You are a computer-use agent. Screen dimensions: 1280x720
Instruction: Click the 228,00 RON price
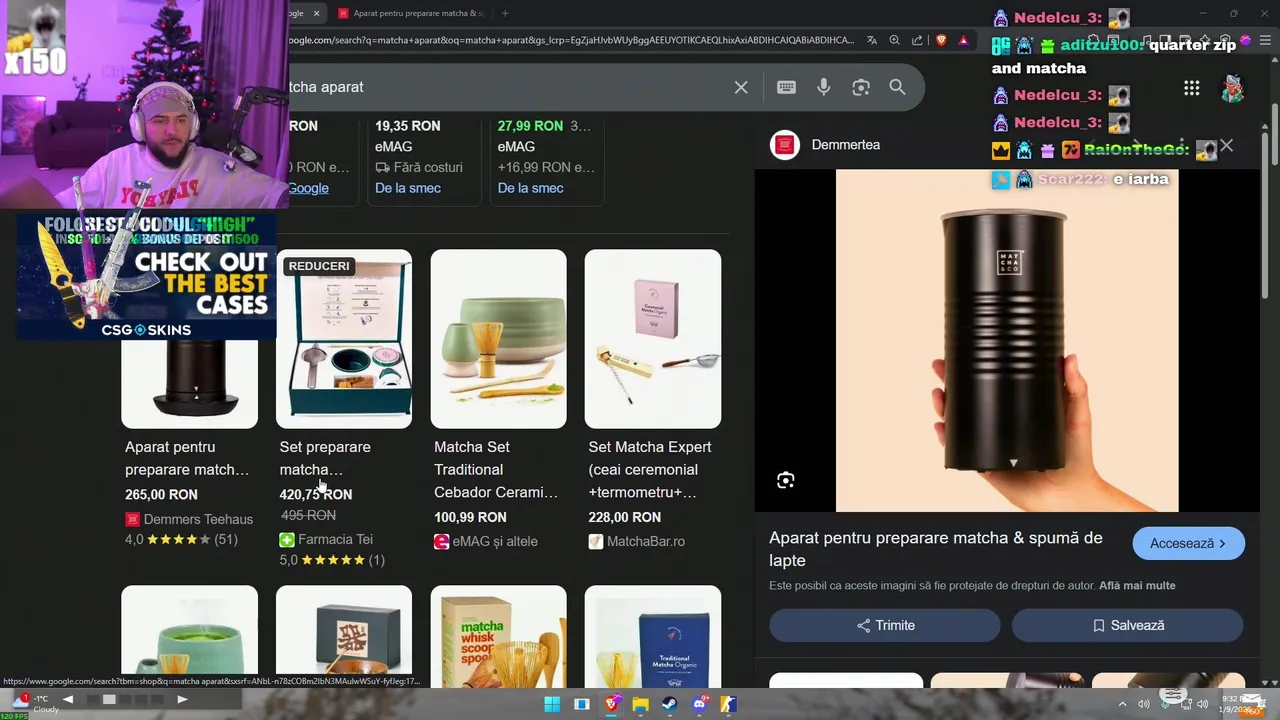[x=624, y=517]
